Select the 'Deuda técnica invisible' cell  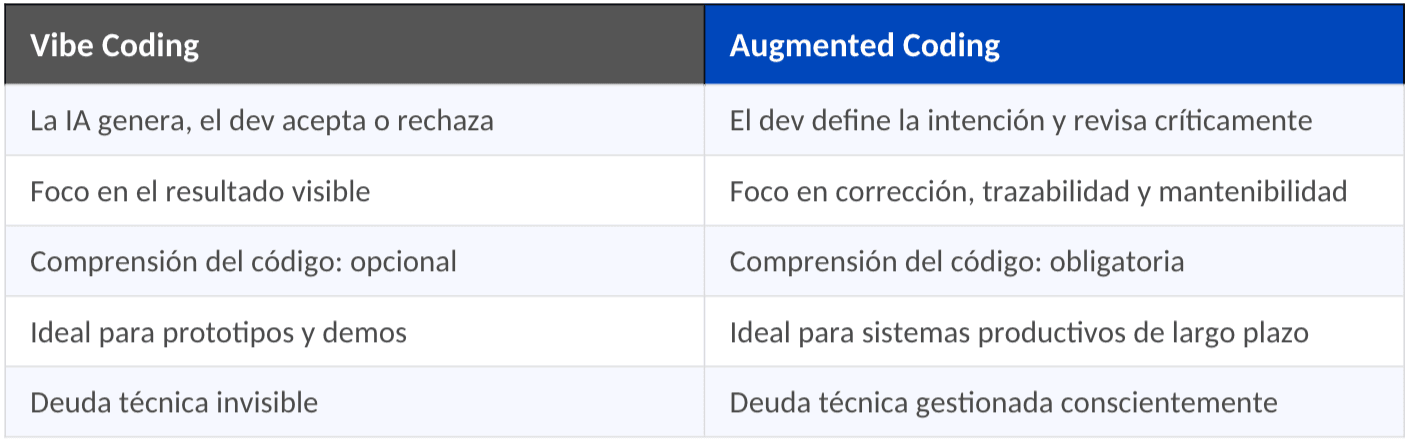tap(174, 403)
